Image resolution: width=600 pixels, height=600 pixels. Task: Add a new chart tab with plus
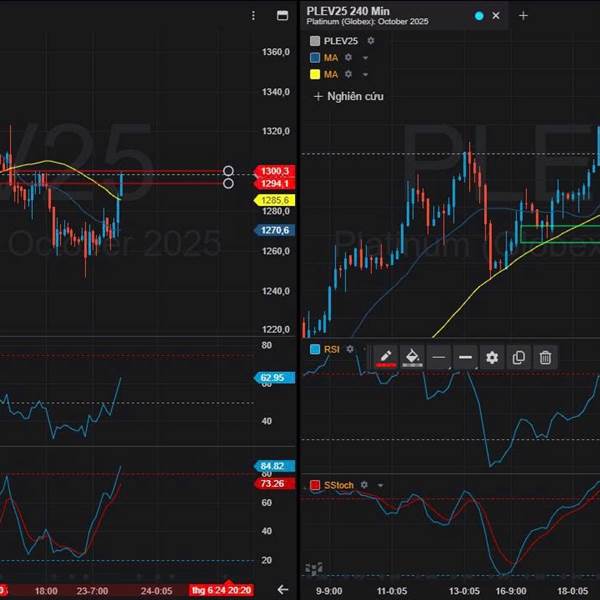tap(523, 16)
